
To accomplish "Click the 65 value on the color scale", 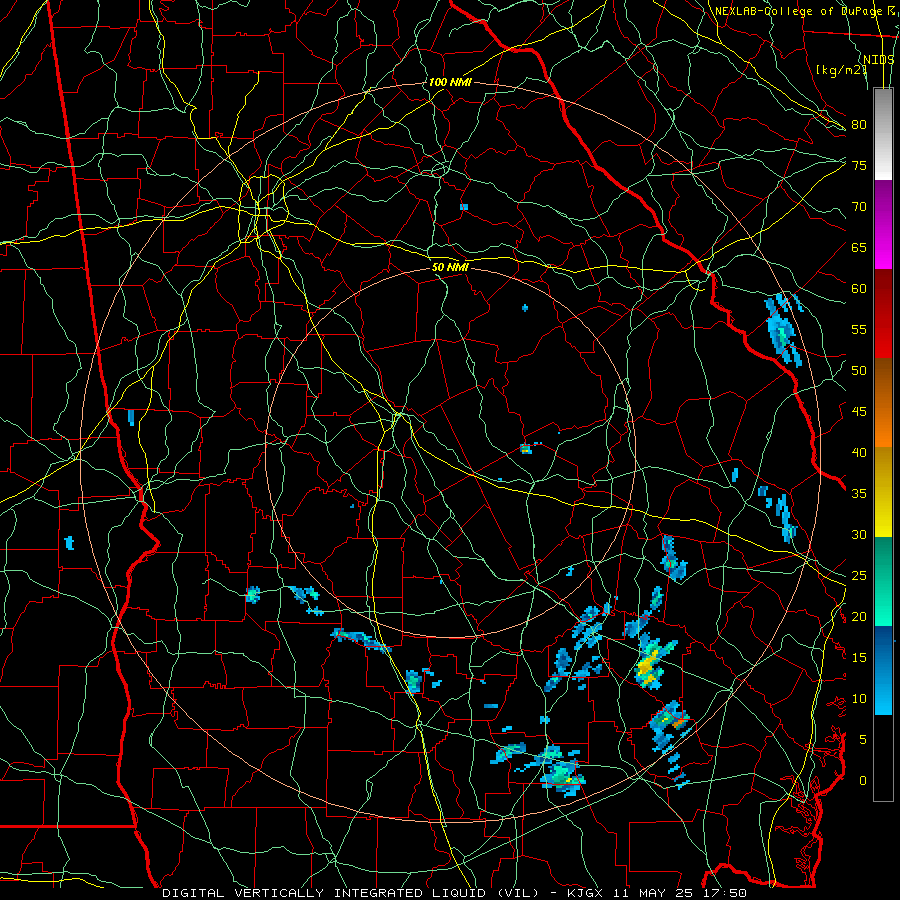I will (x=859, y=247).
